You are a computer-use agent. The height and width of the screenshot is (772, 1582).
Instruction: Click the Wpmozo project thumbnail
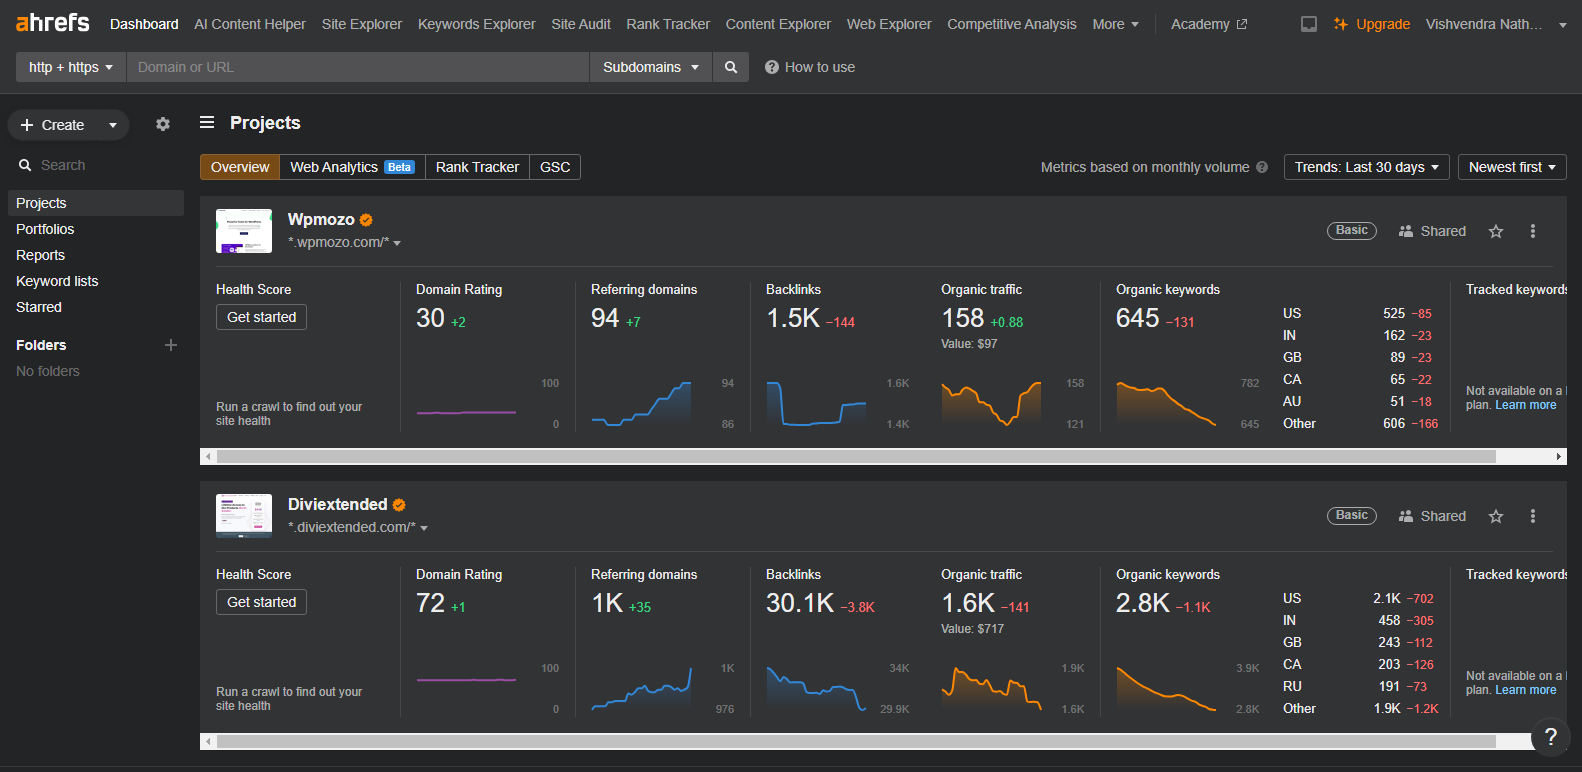[x=244, y=231]
